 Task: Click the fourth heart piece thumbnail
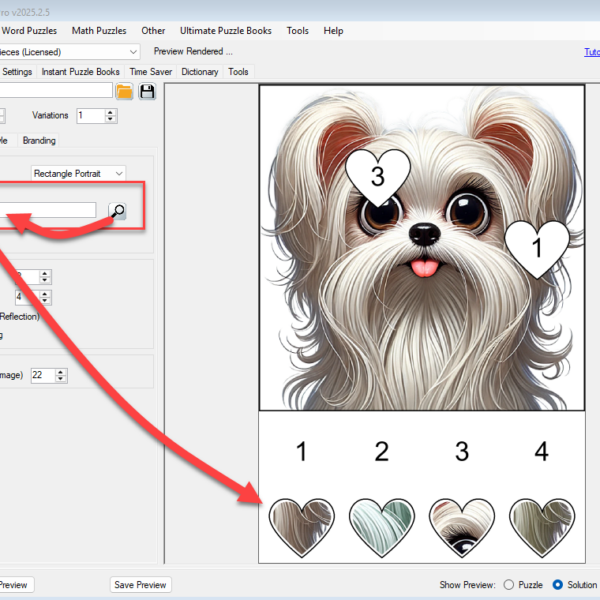point(541,526)
